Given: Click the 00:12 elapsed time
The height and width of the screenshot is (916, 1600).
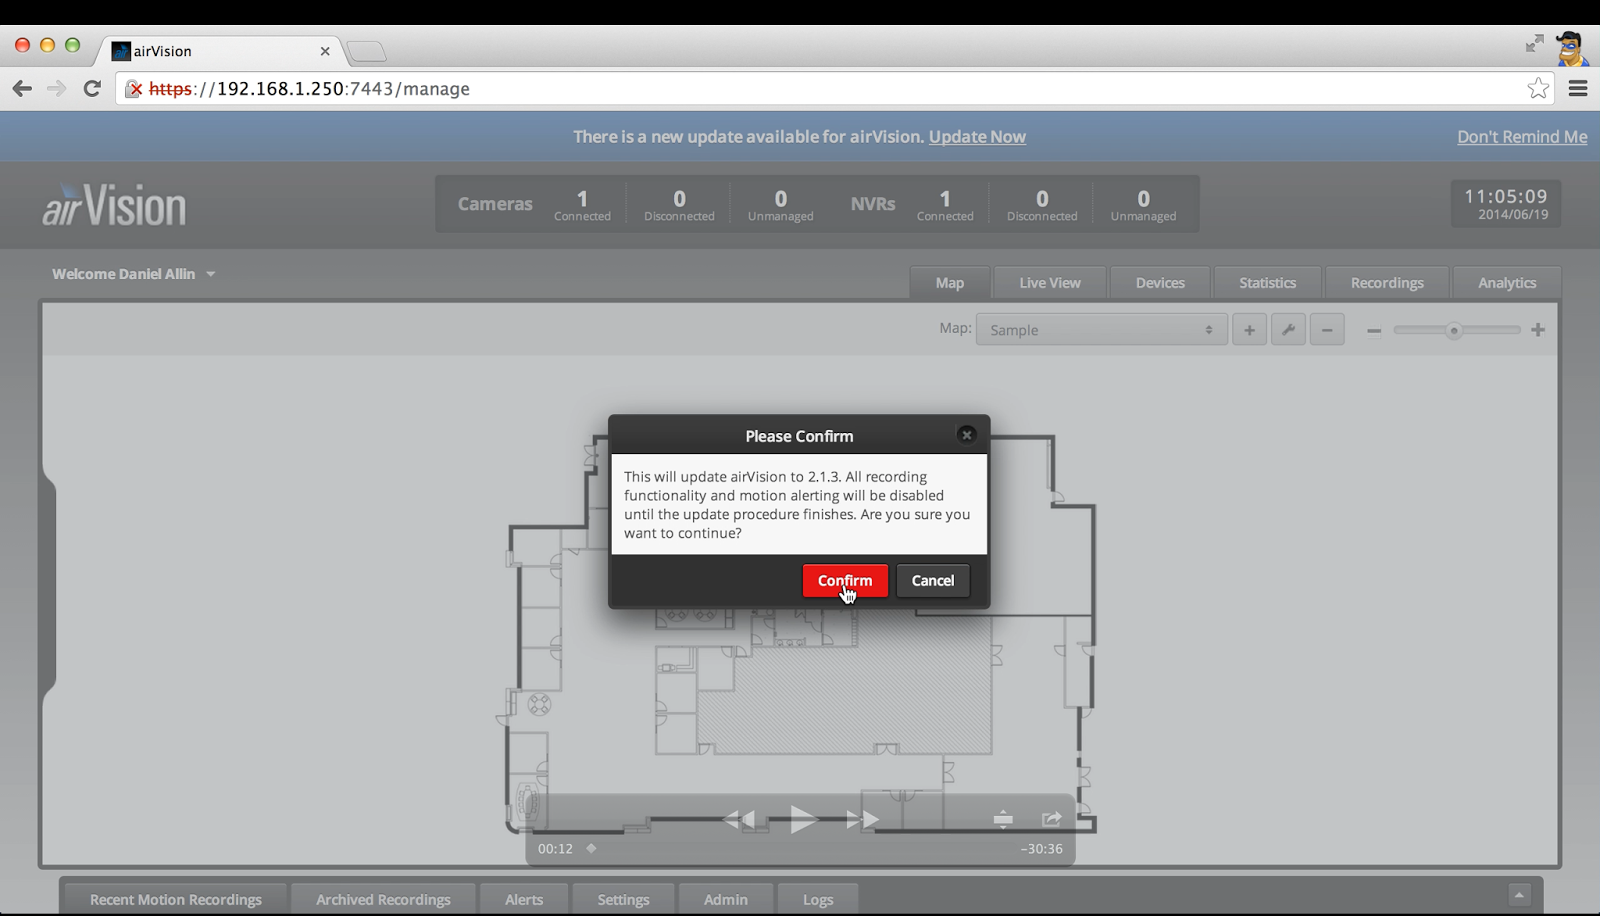Looking at the screenshot, I should (x=555, y=849).
